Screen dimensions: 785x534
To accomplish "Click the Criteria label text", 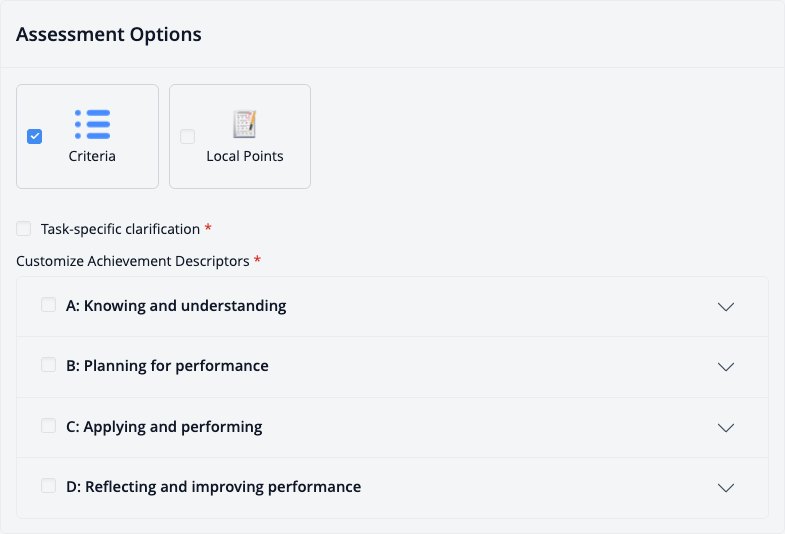I will coord(92,156).
